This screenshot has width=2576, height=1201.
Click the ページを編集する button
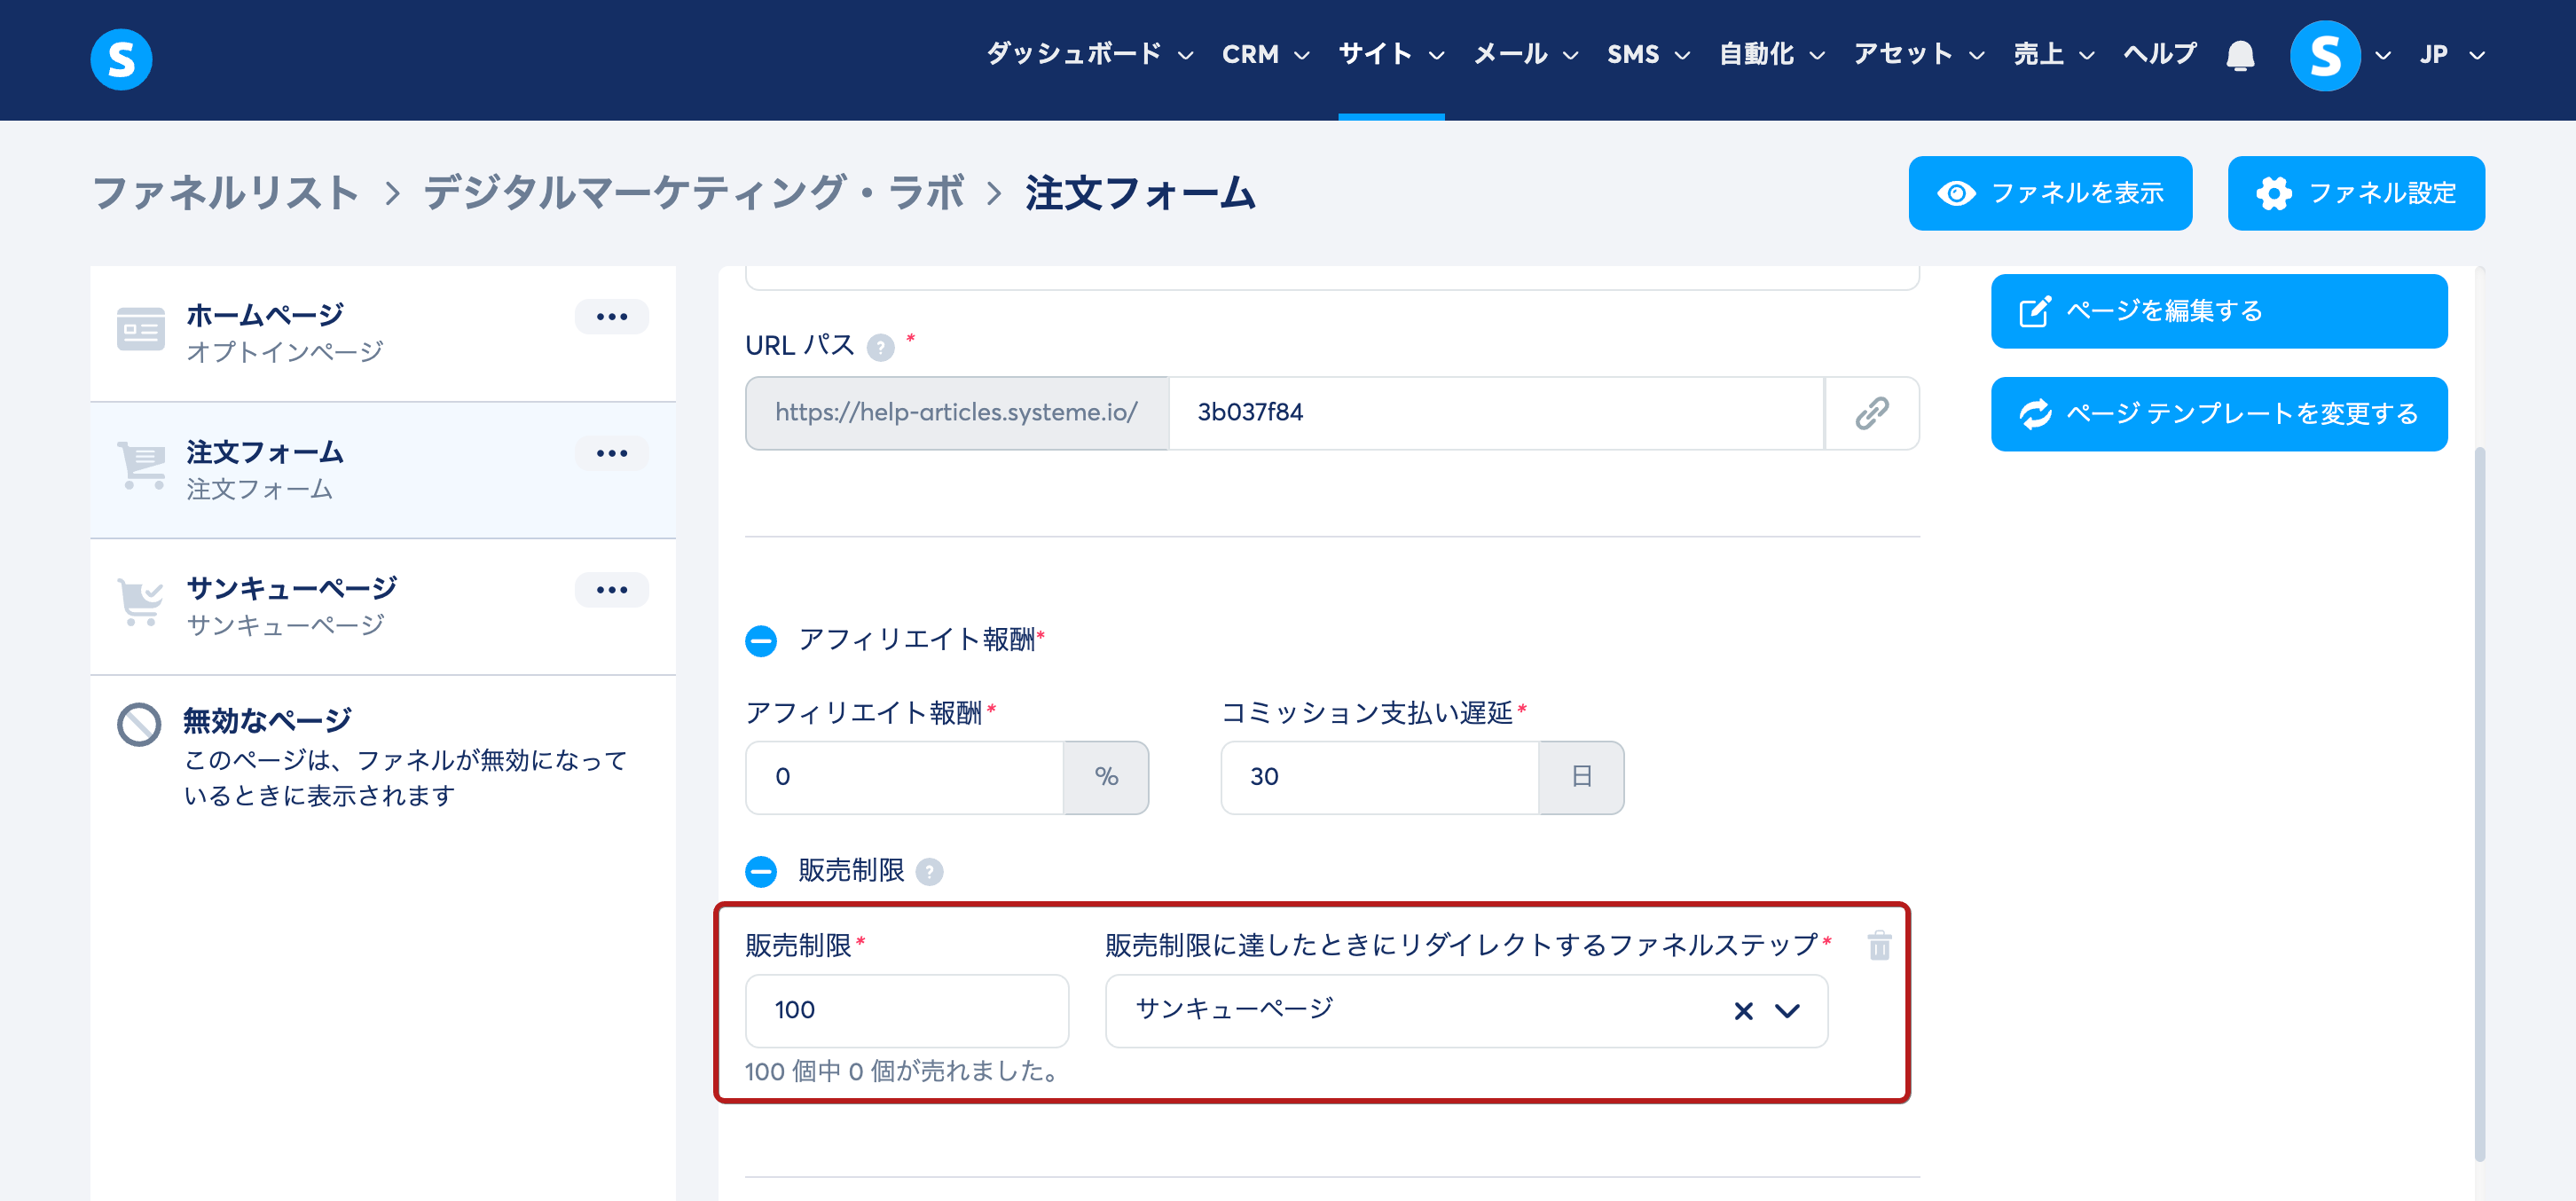(2219, 311)
